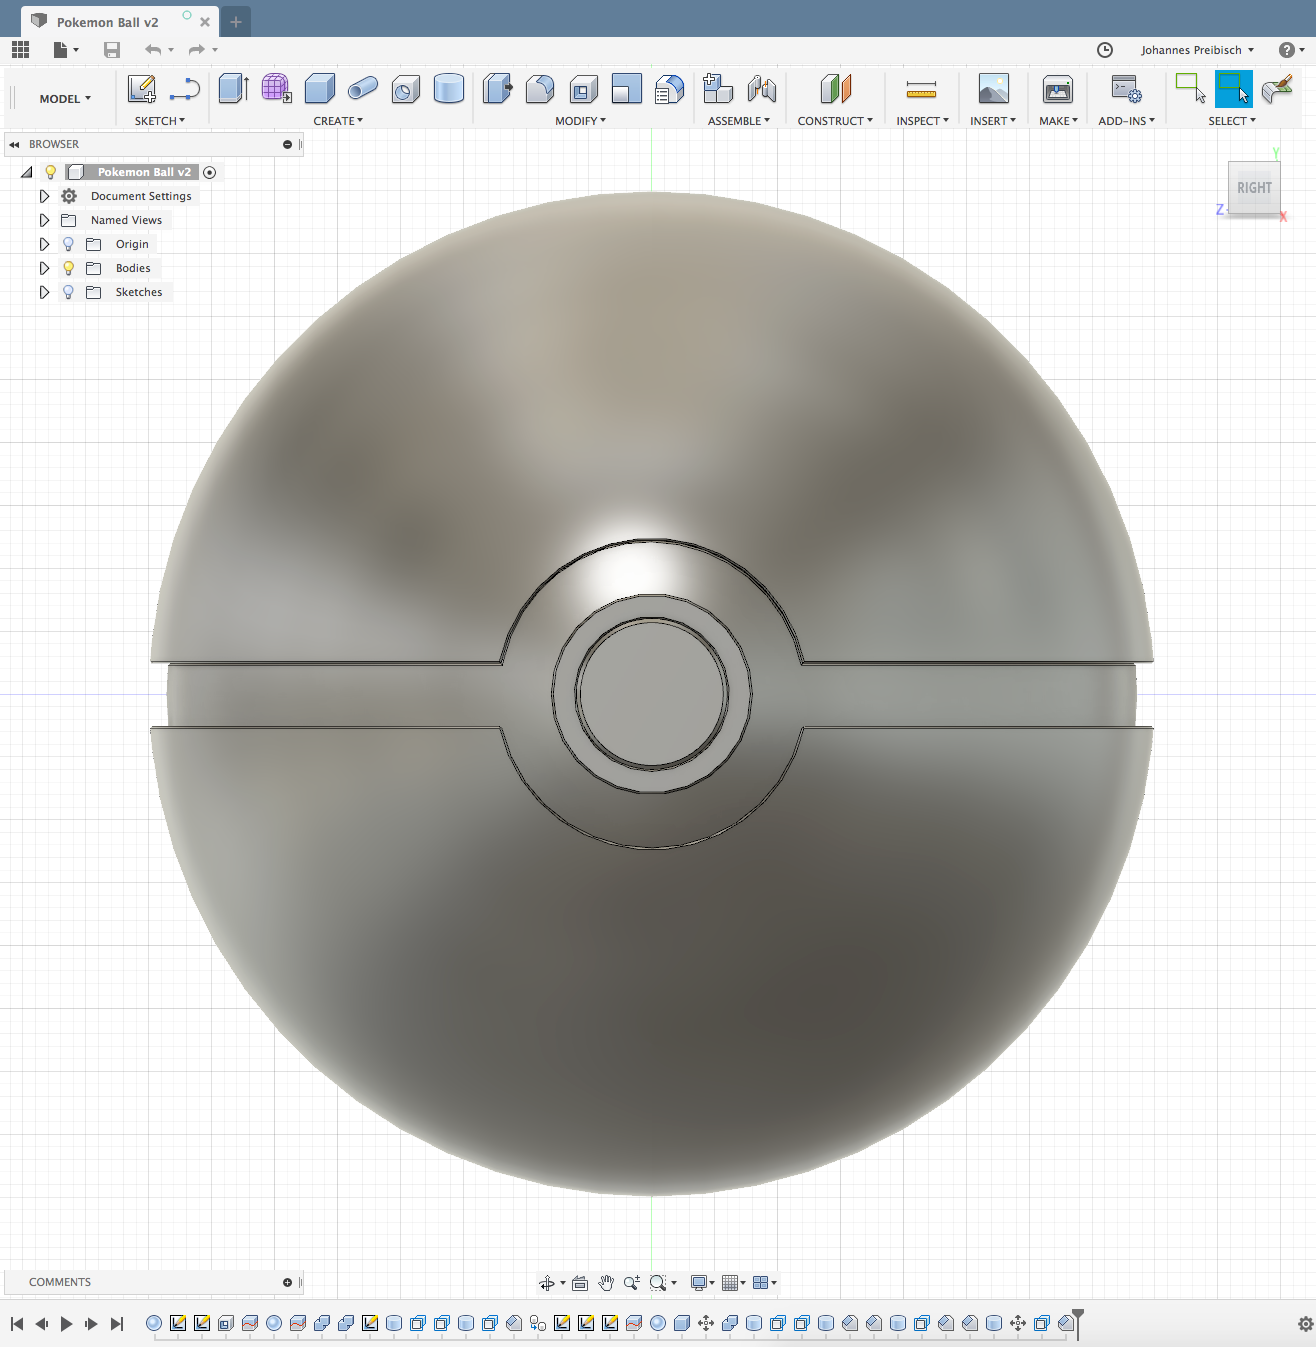Expand the COMMENTS panel button

(x=287, y=1282)
